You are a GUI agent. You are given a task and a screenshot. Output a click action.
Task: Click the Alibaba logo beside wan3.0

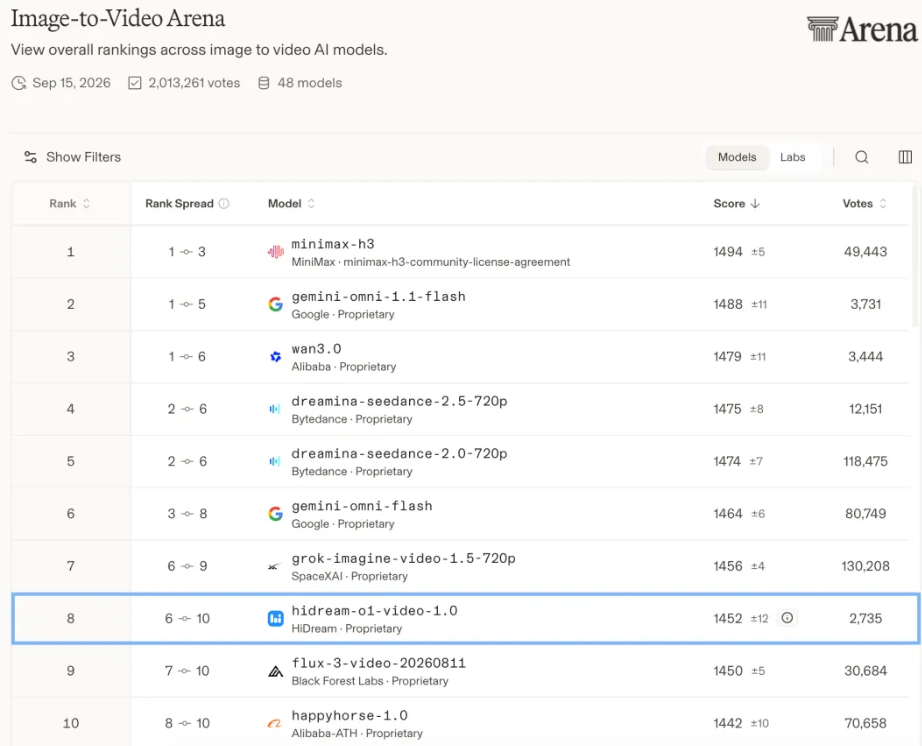pyautogui.click(x=275, y=357)
